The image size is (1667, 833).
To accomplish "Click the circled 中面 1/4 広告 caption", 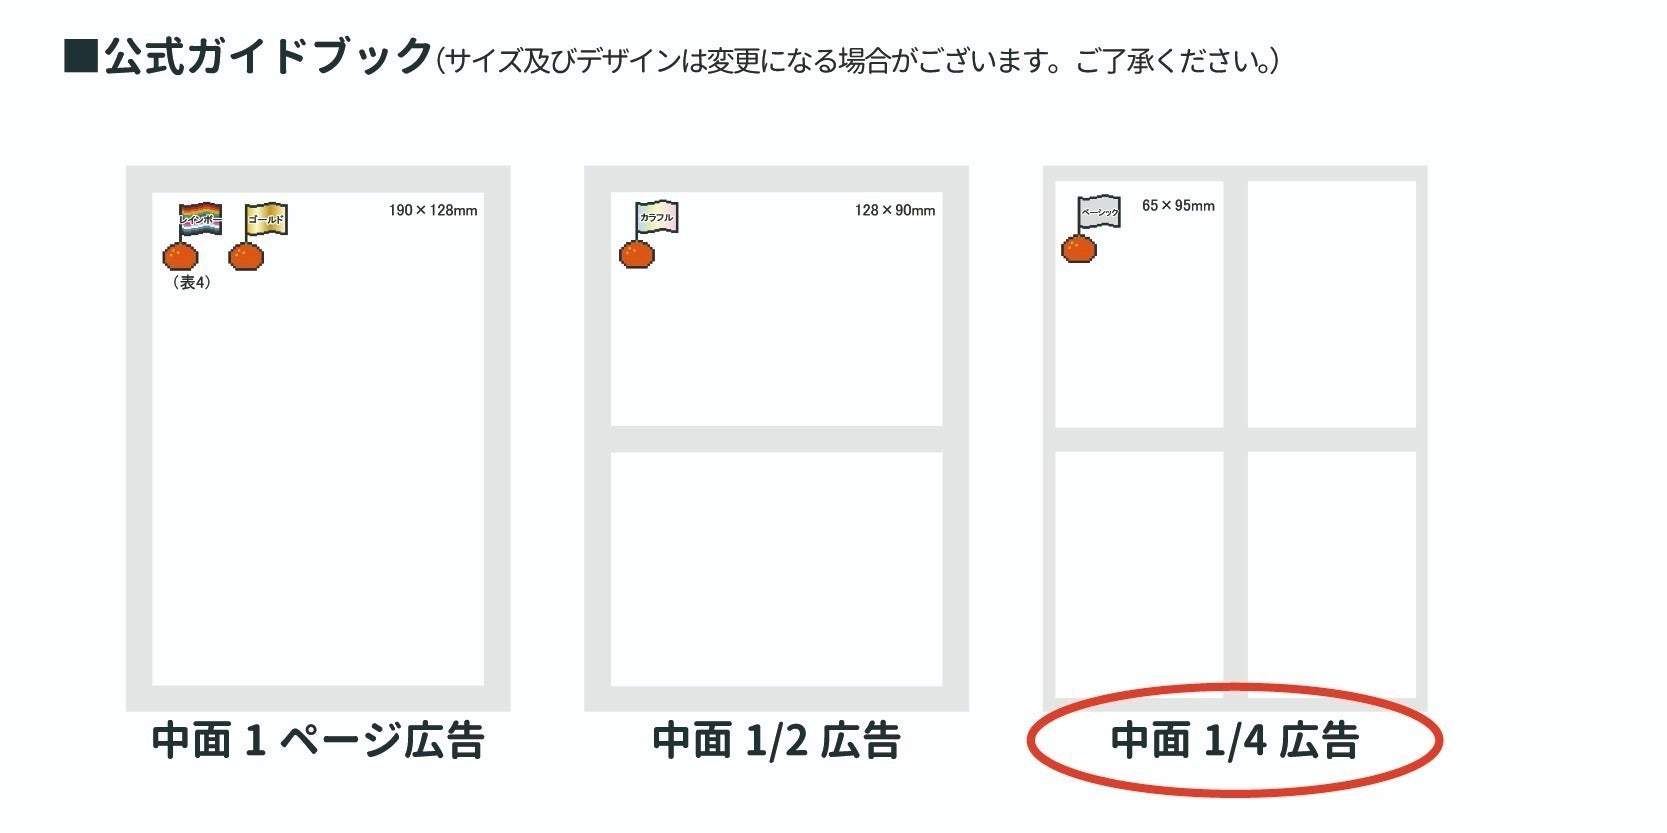I will 1235,741.
